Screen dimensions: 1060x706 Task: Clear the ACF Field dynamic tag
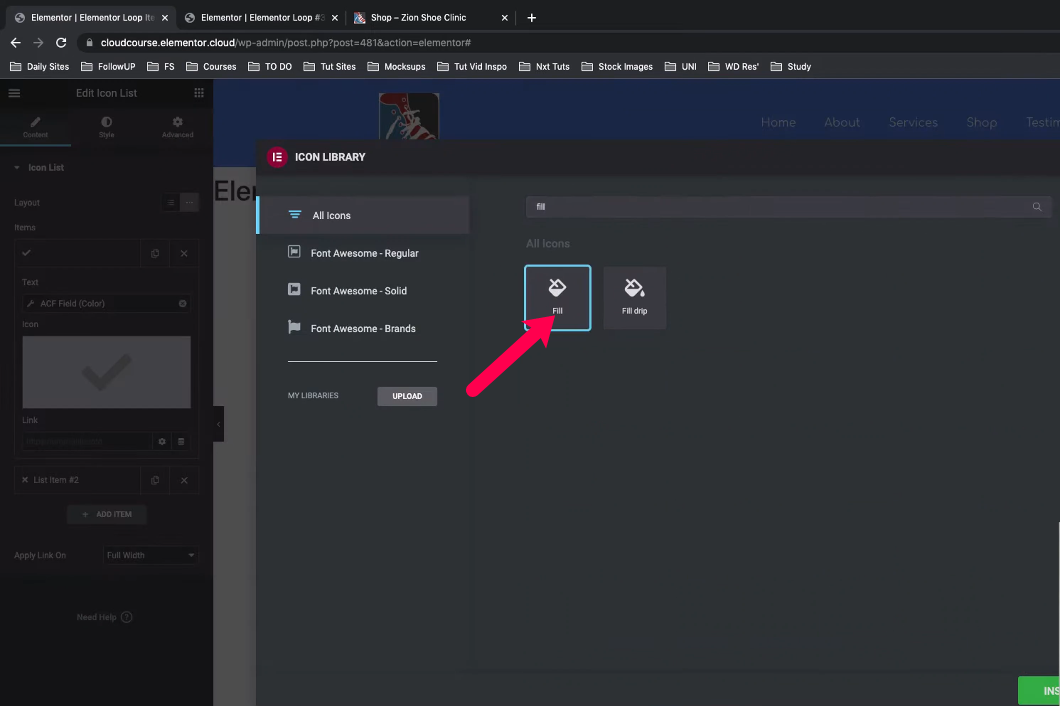183,303
